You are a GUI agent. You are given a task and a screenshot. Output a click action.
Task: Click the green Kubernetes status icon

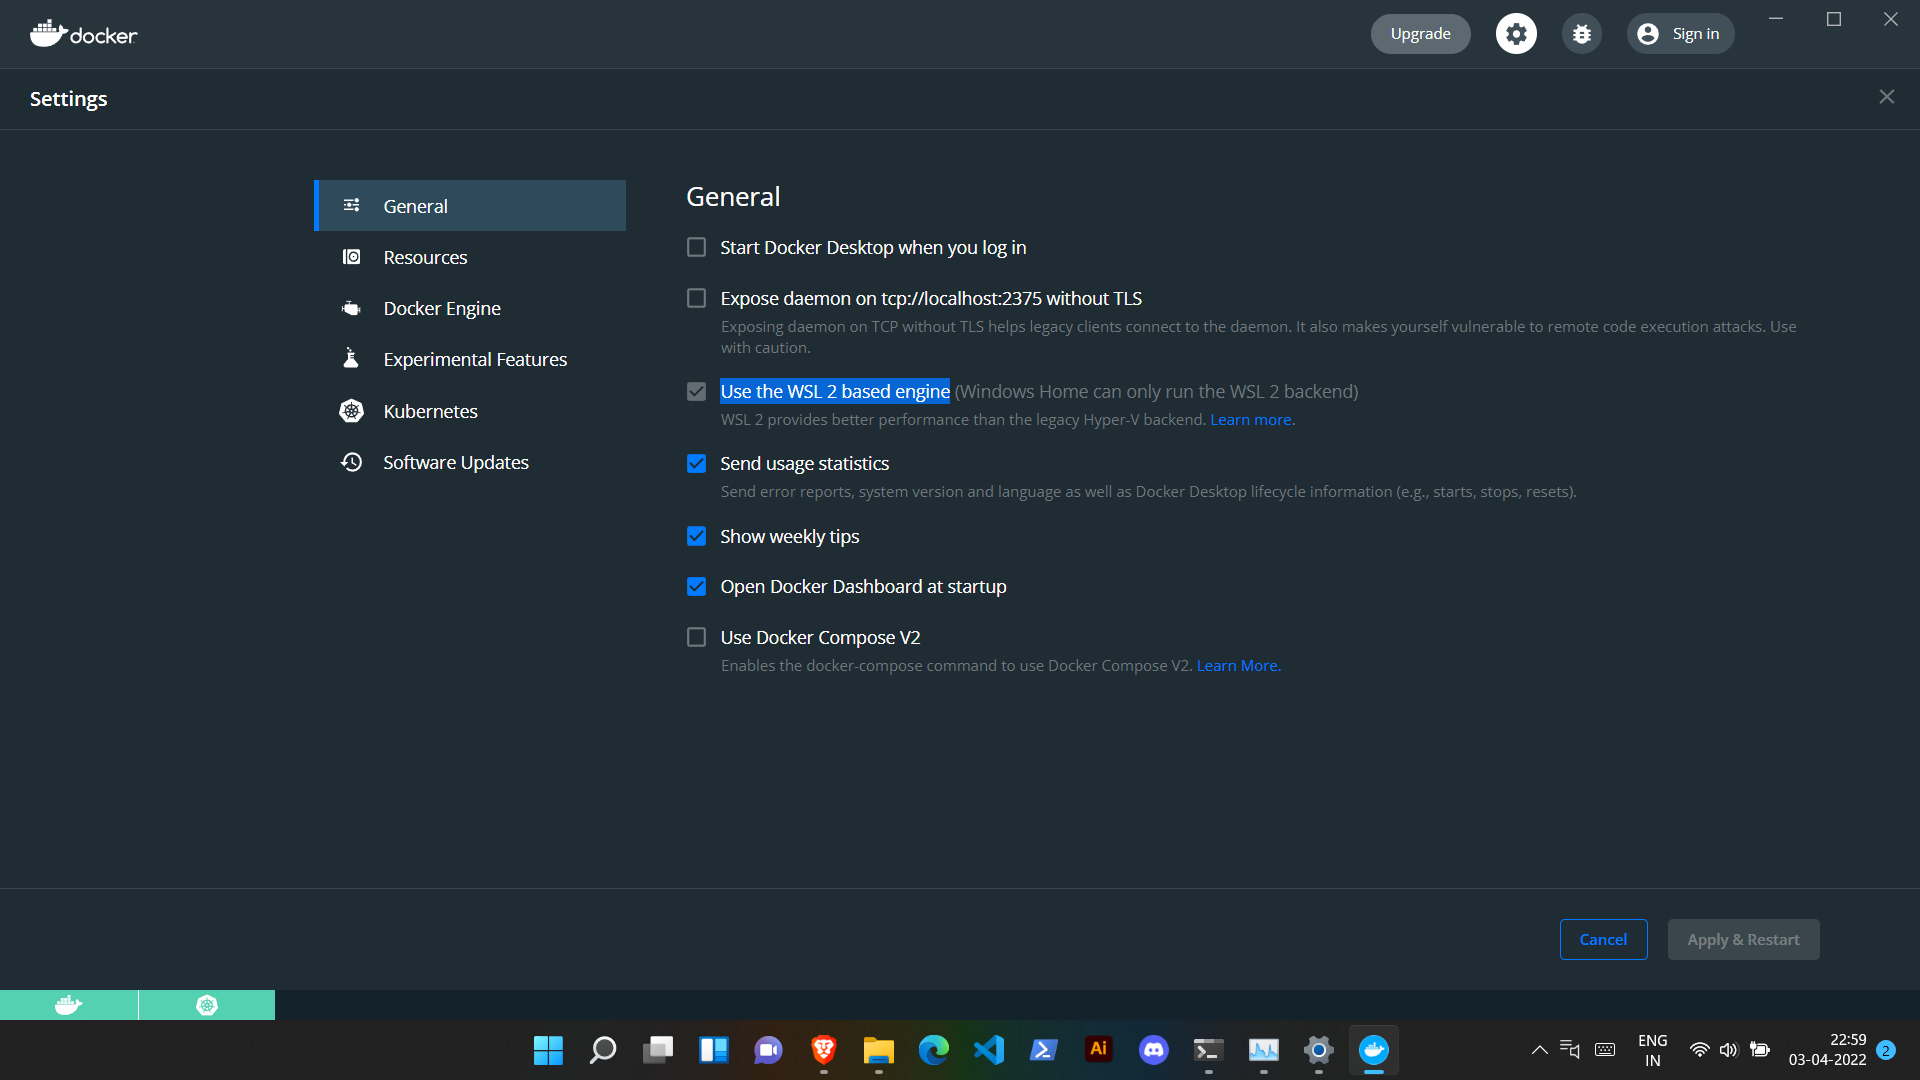207,1005
